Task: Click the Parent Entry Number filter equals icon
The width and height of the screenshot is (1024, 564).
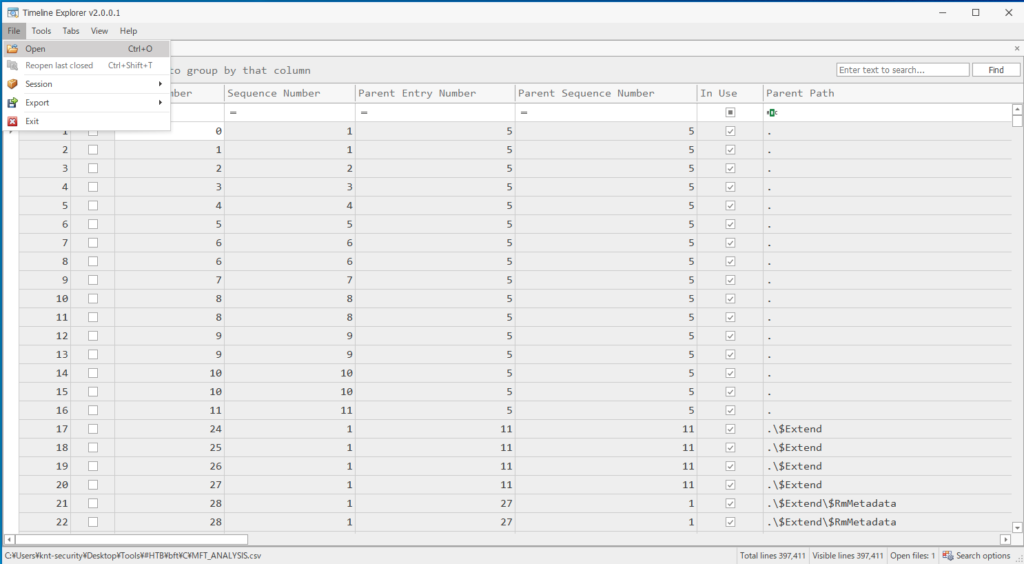Action: [x=364, y=113]
